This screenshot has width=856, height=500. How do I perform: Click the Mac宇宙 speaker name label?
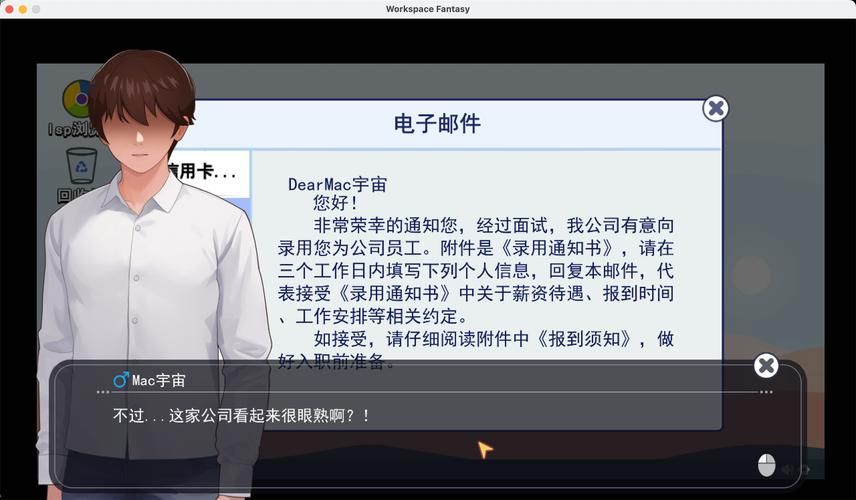(x=158, y=381)
